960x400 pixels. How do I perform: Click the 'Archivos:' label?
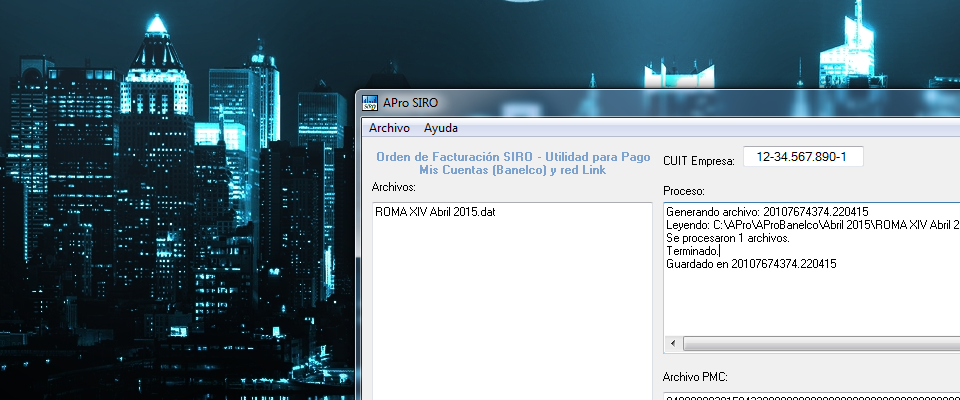(x=393, y=187)
